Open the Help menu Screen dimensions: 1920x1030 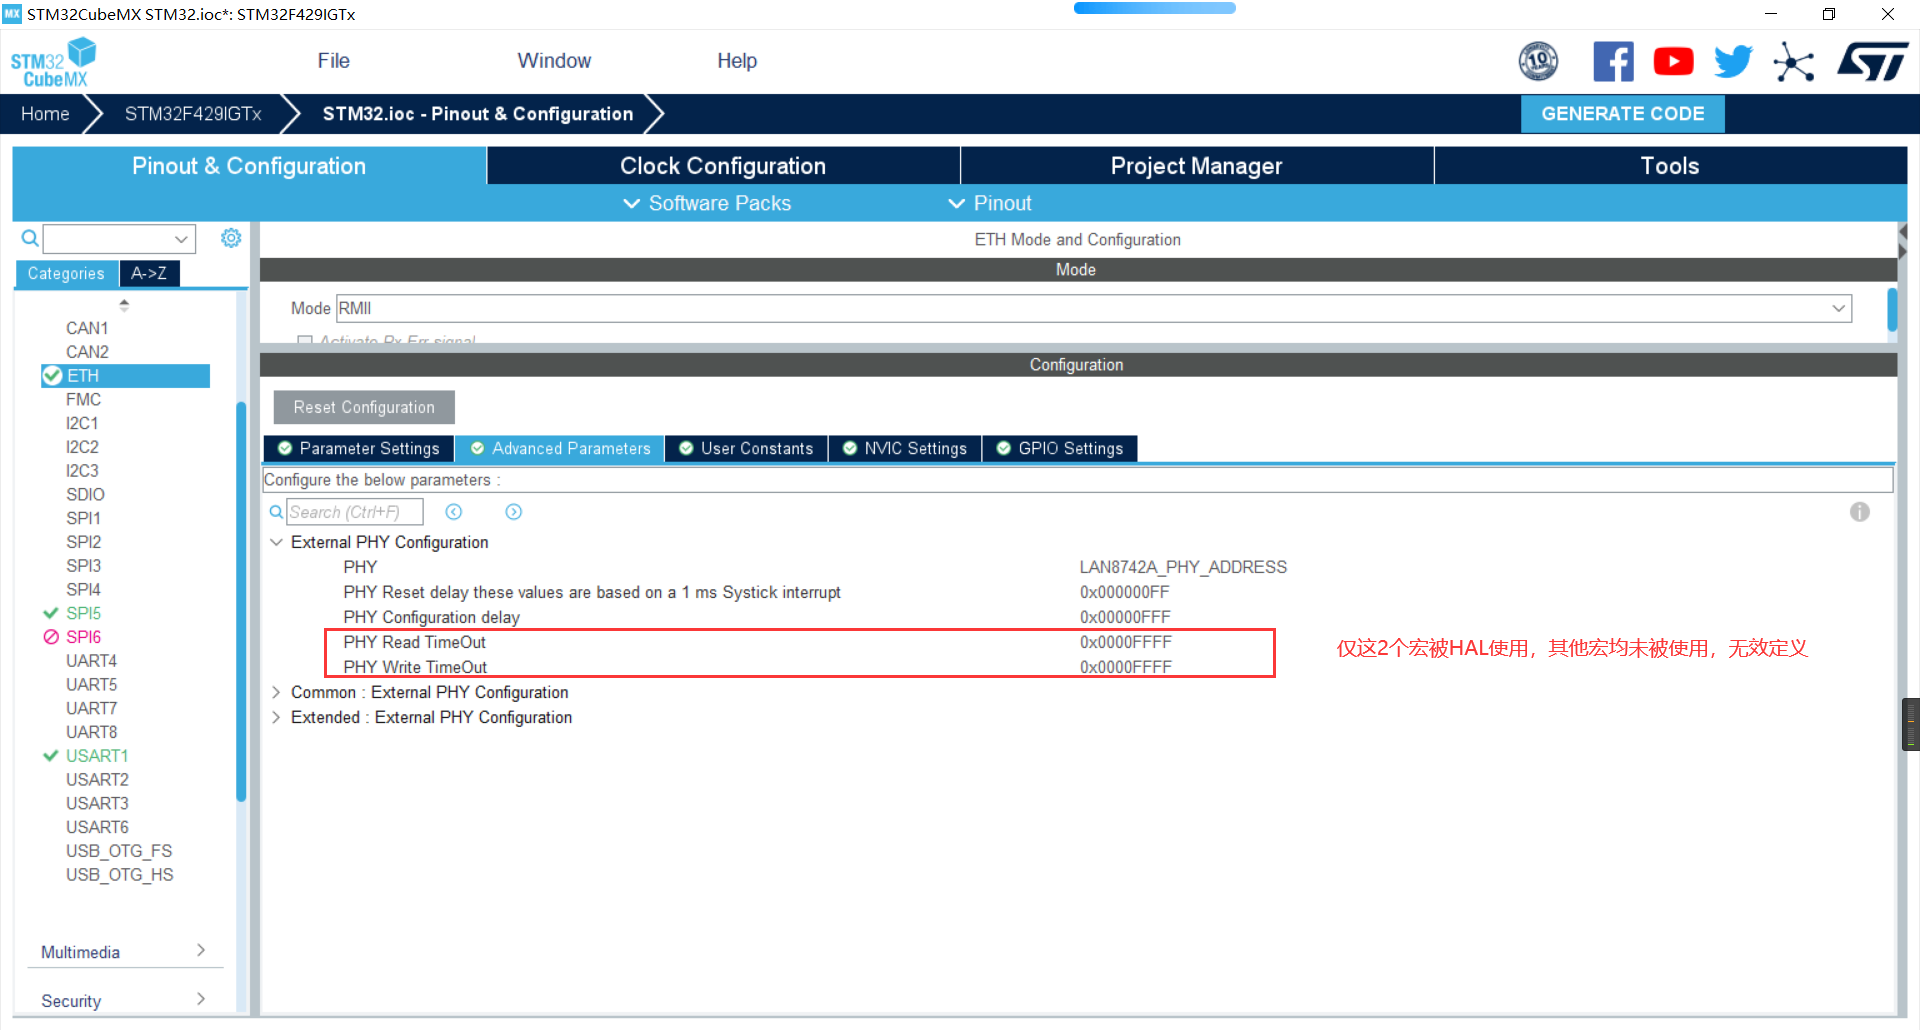(x=737, y=61)
